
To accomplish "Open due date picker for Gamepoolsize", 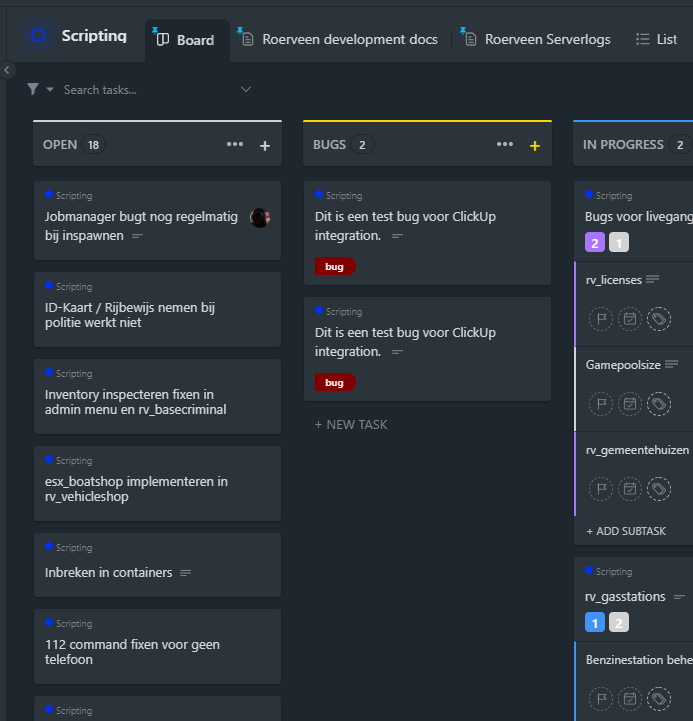I will coord(630,404).
